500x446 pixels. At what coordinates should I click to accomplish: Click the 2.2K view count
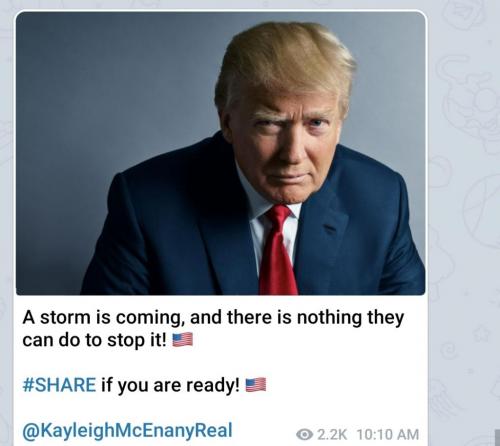click(x=332, y=434)
